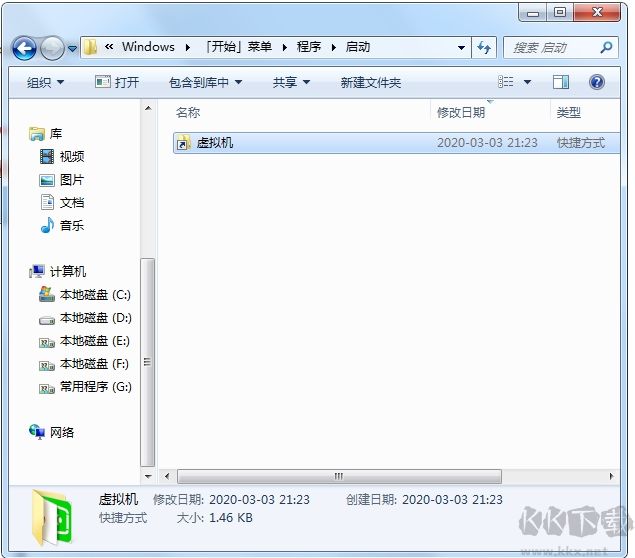
Task: Select 计算机 in navigation pane
Action: [x=68, y=271]
